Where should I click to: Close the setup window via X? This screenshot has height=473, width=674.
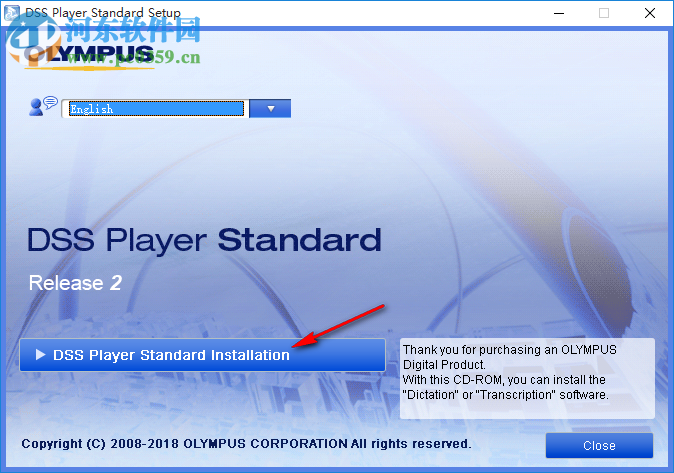(x=650, y=13)
